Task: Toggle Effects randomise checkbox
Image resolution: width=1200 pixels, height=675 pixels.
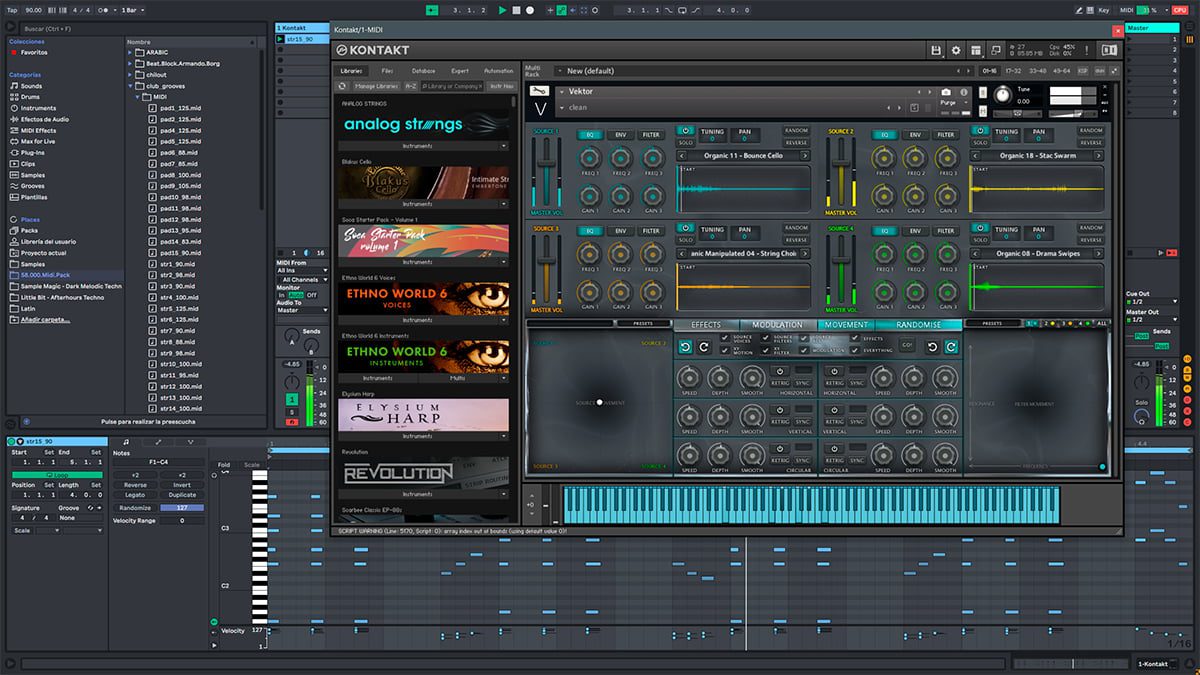Action: coord(853,339)
